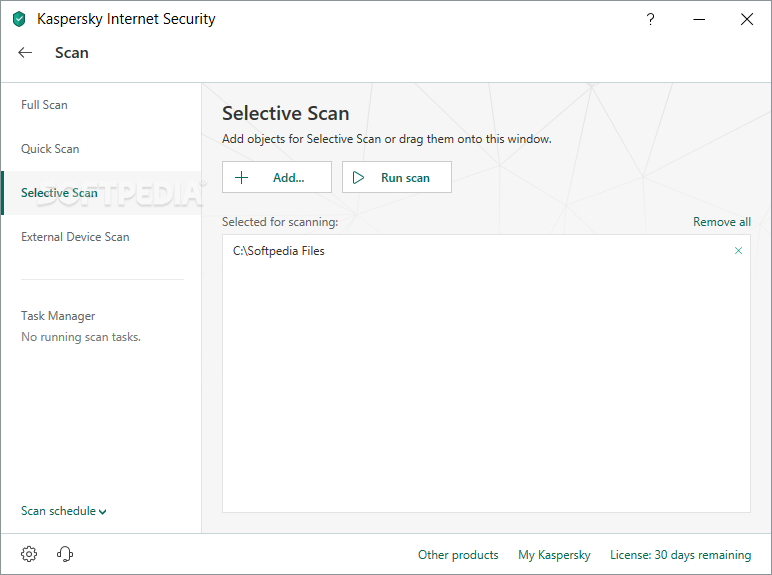
Task: Open the Other products link
Action: click(458, 555)
